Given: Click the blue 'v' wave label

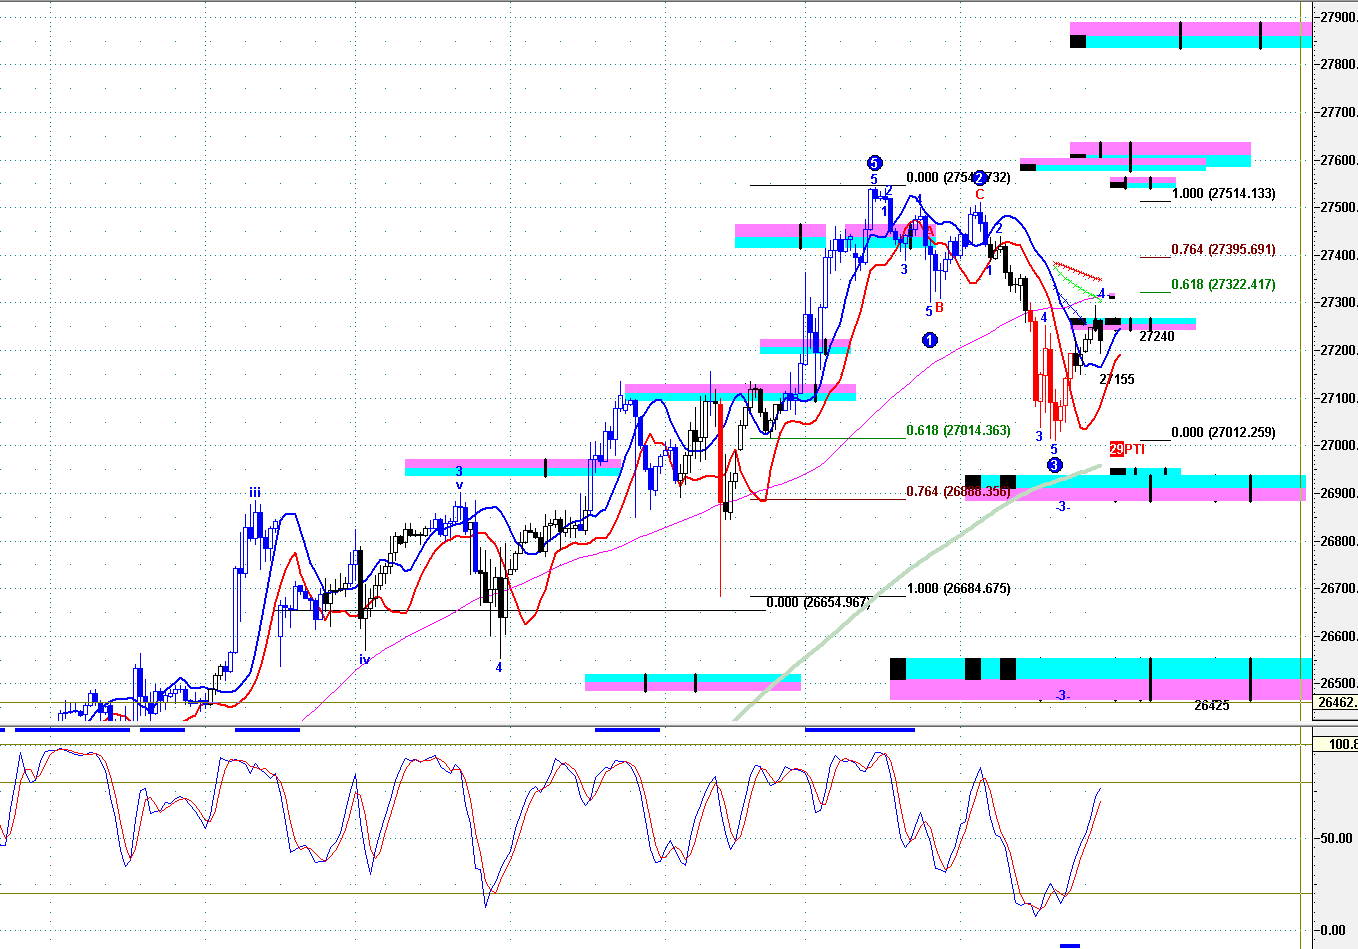Looking at the screenshot, I should pos(459,485).
